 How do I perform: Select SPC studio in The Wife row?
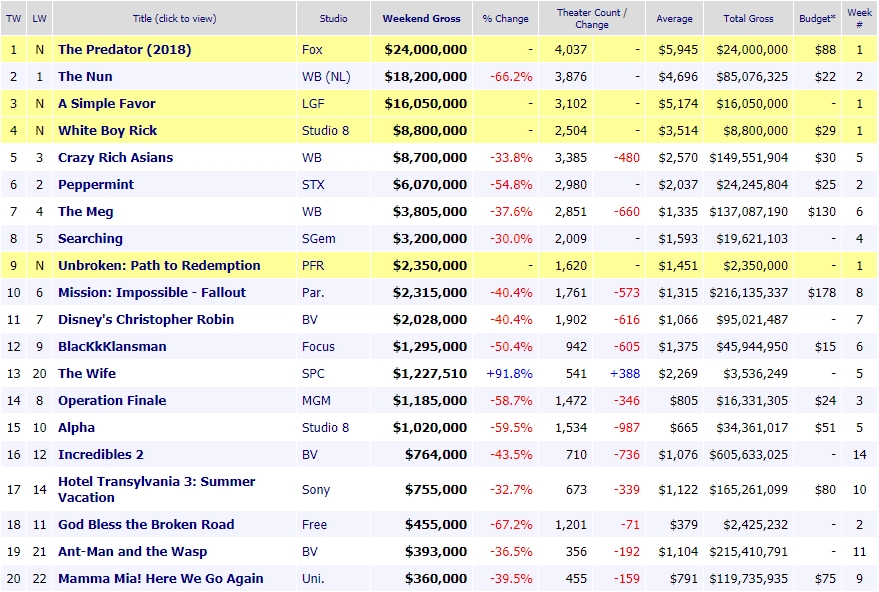tap(313, 373)
